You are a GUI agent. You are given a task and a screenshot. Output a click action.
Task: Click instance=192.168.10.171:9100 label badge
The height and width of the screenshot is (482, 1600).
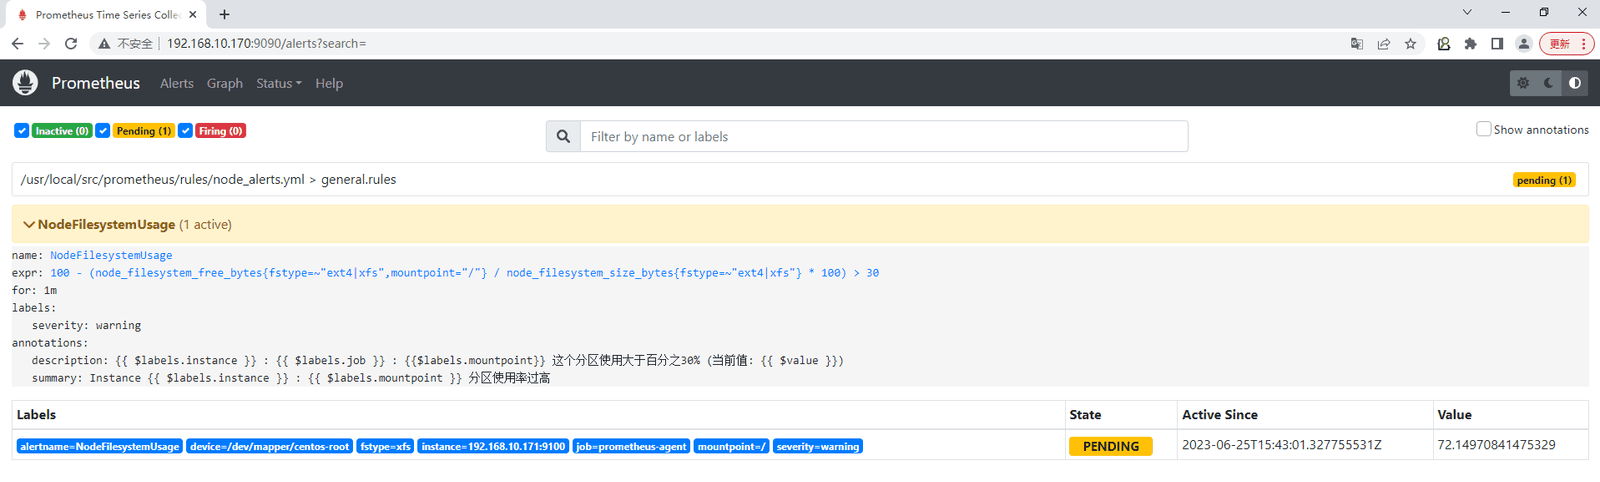point(493,446)
